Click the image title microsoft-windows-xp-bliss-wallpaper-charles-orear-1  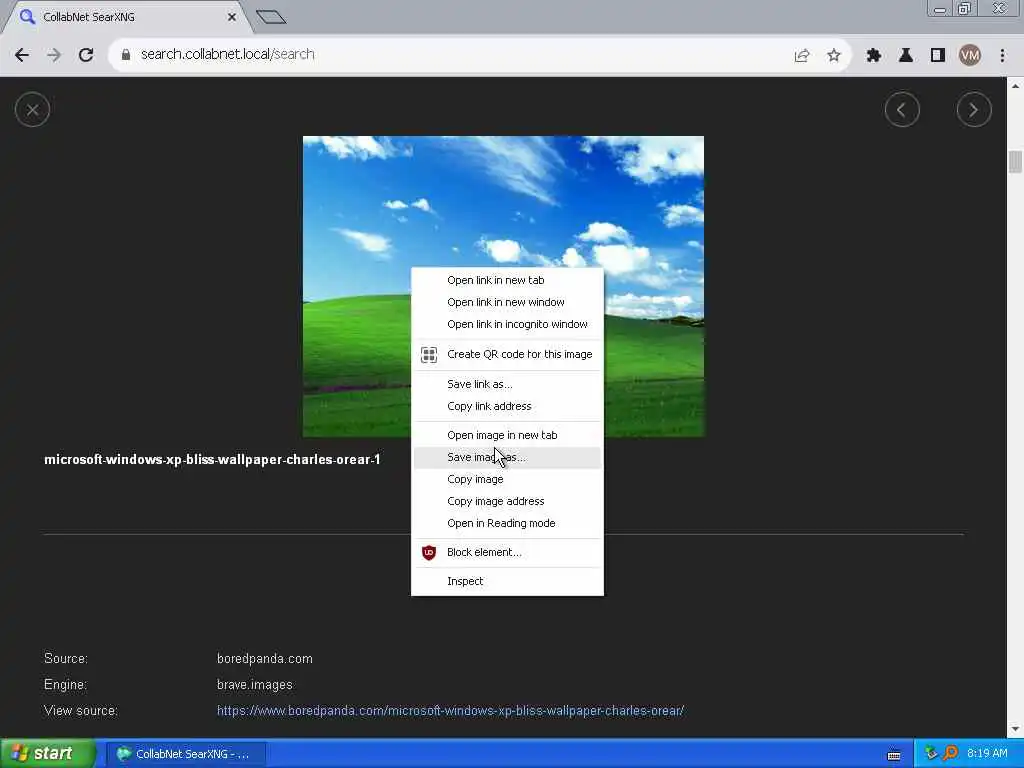212,460
